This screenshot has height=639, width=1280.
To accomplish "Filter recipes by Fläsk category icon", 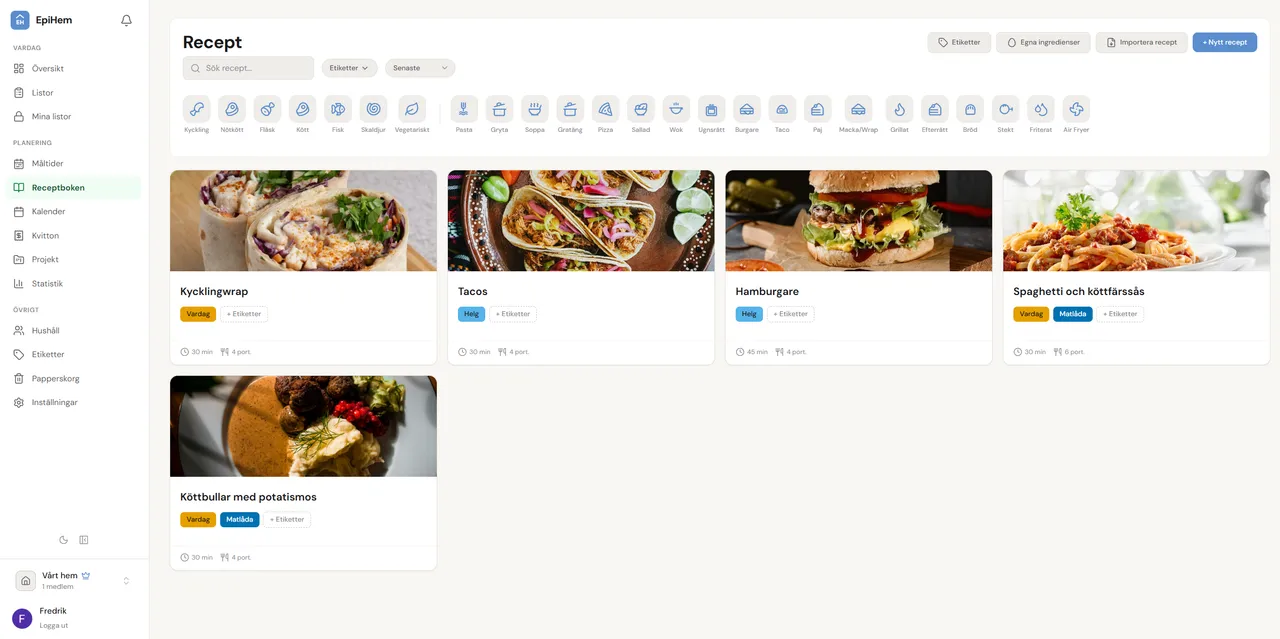I will point(267,109).
